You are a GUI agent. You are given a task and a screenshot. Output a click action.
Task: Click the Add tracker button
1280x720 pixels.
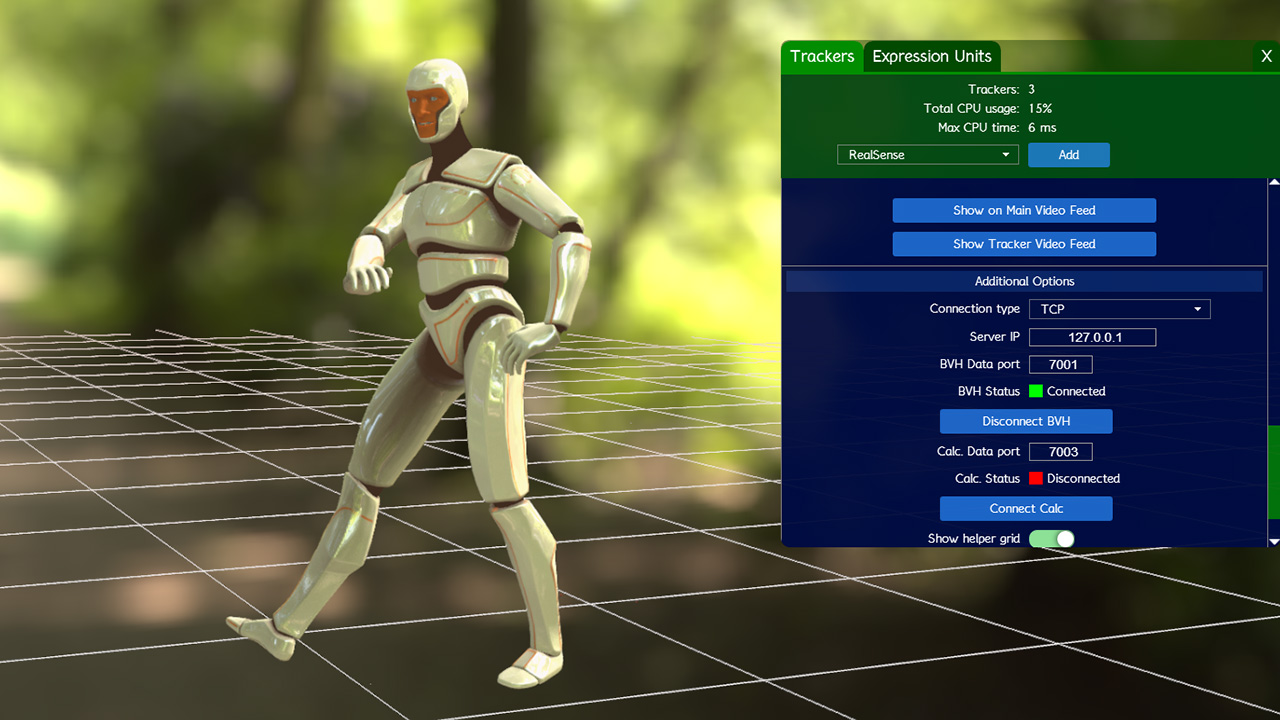[1068, 155]
